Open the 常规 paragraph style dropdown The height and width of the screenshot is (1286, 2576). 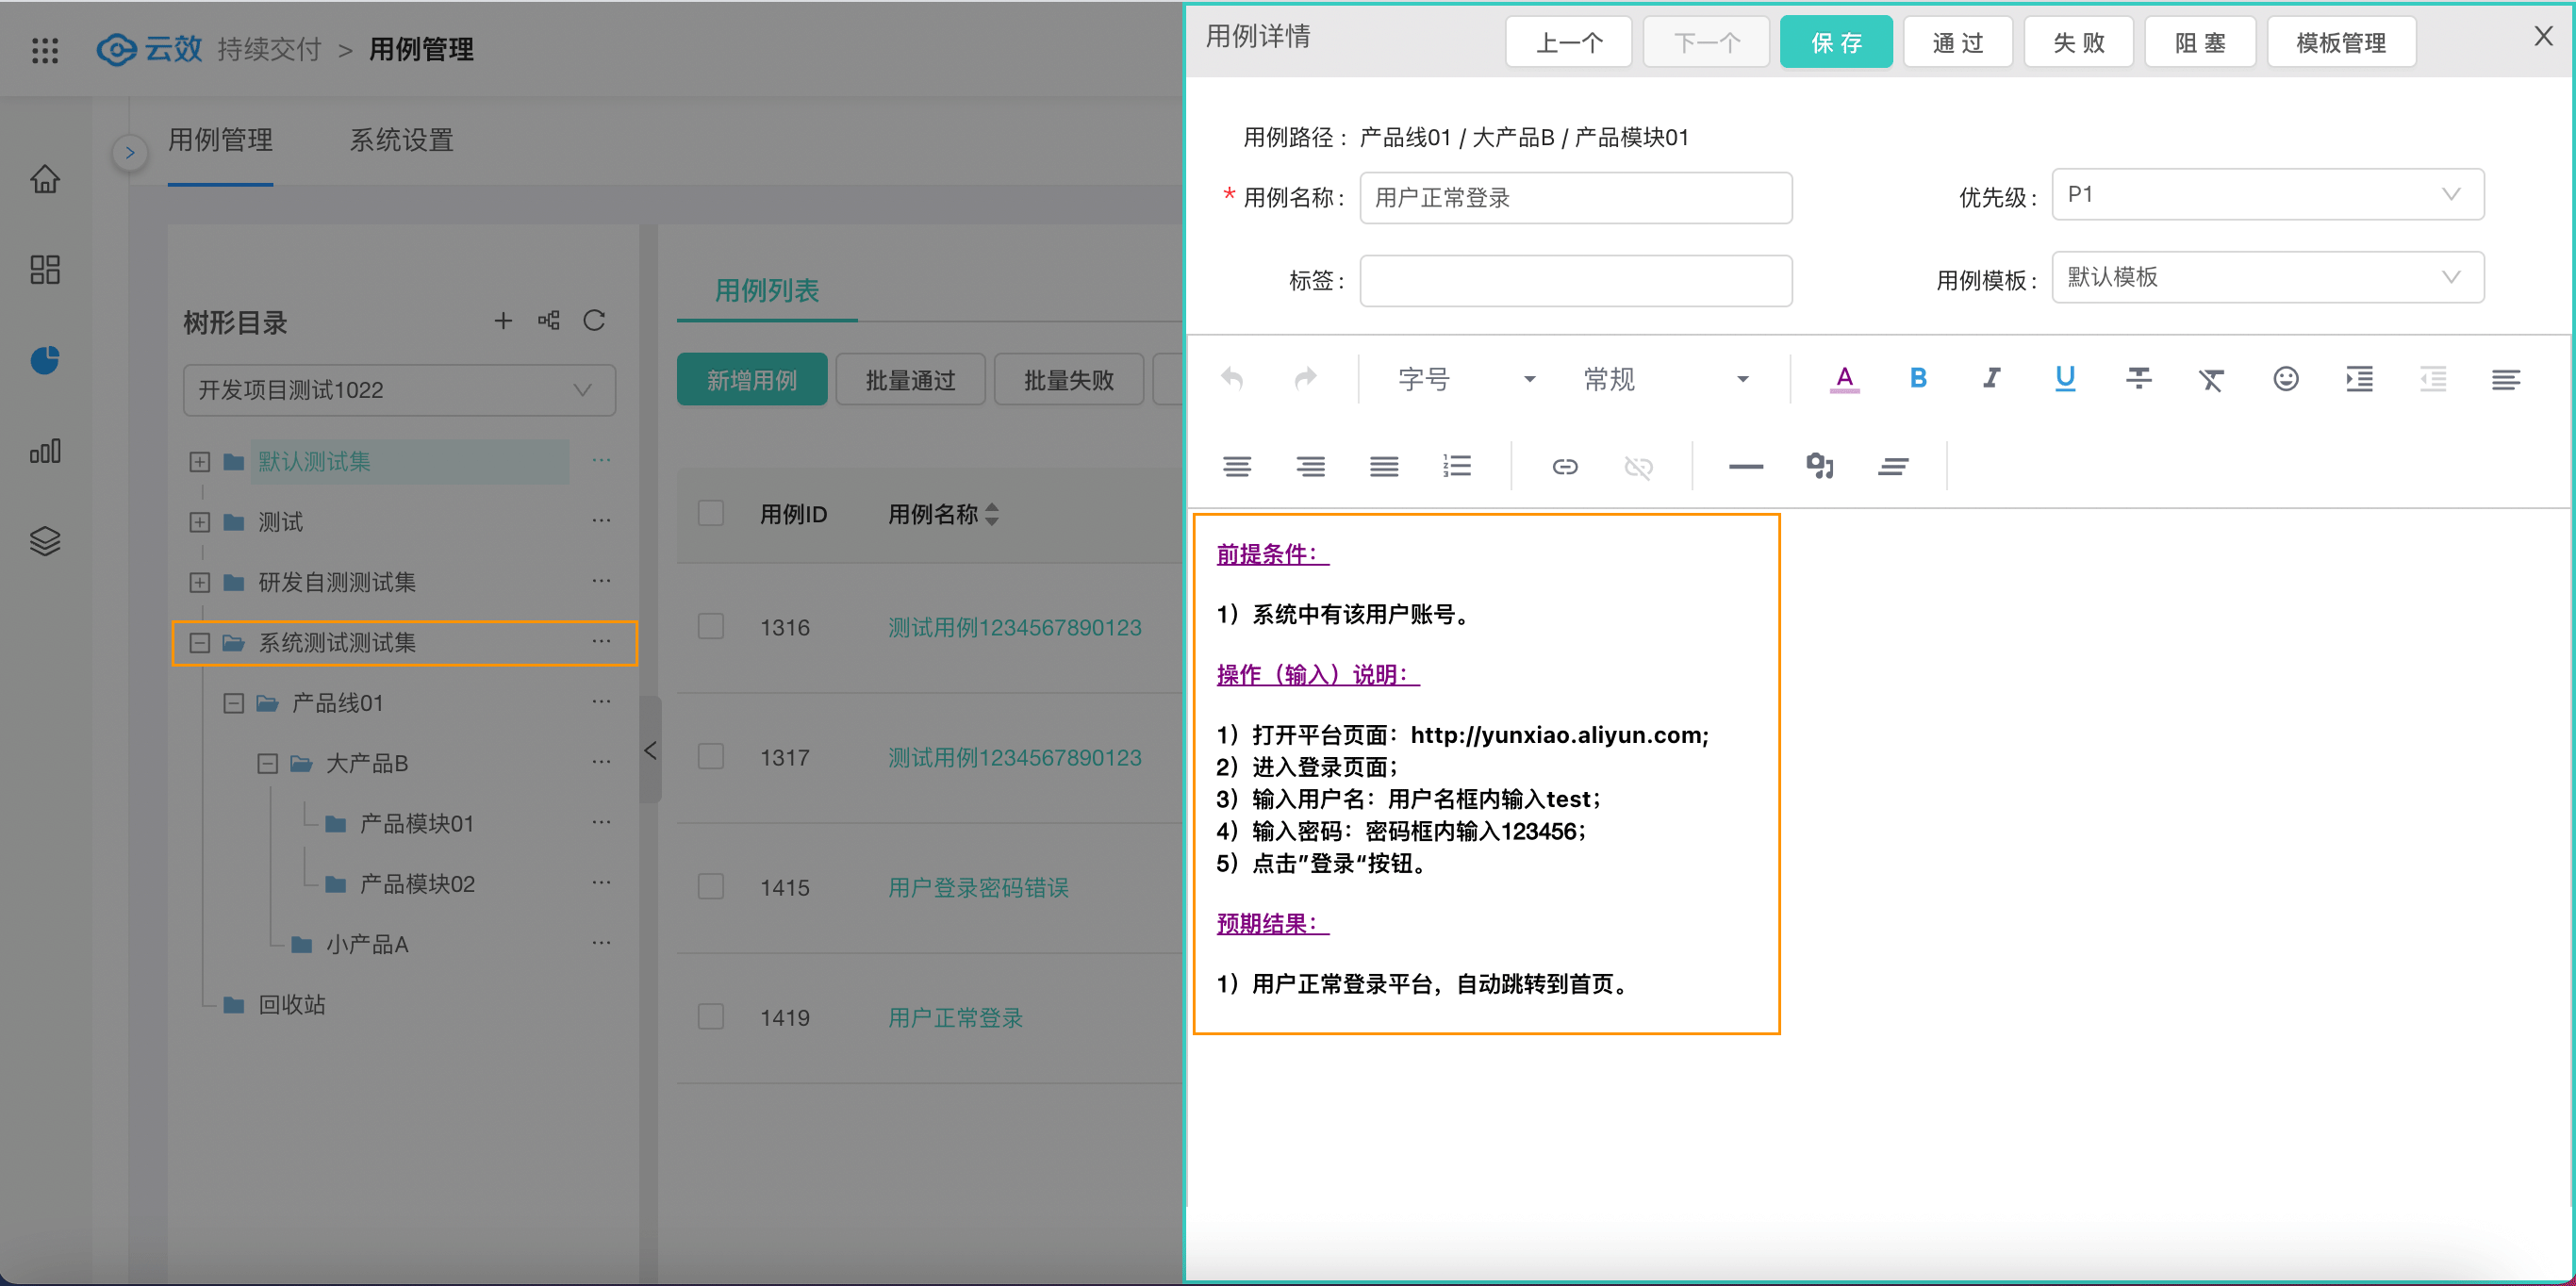point(1666,379)
